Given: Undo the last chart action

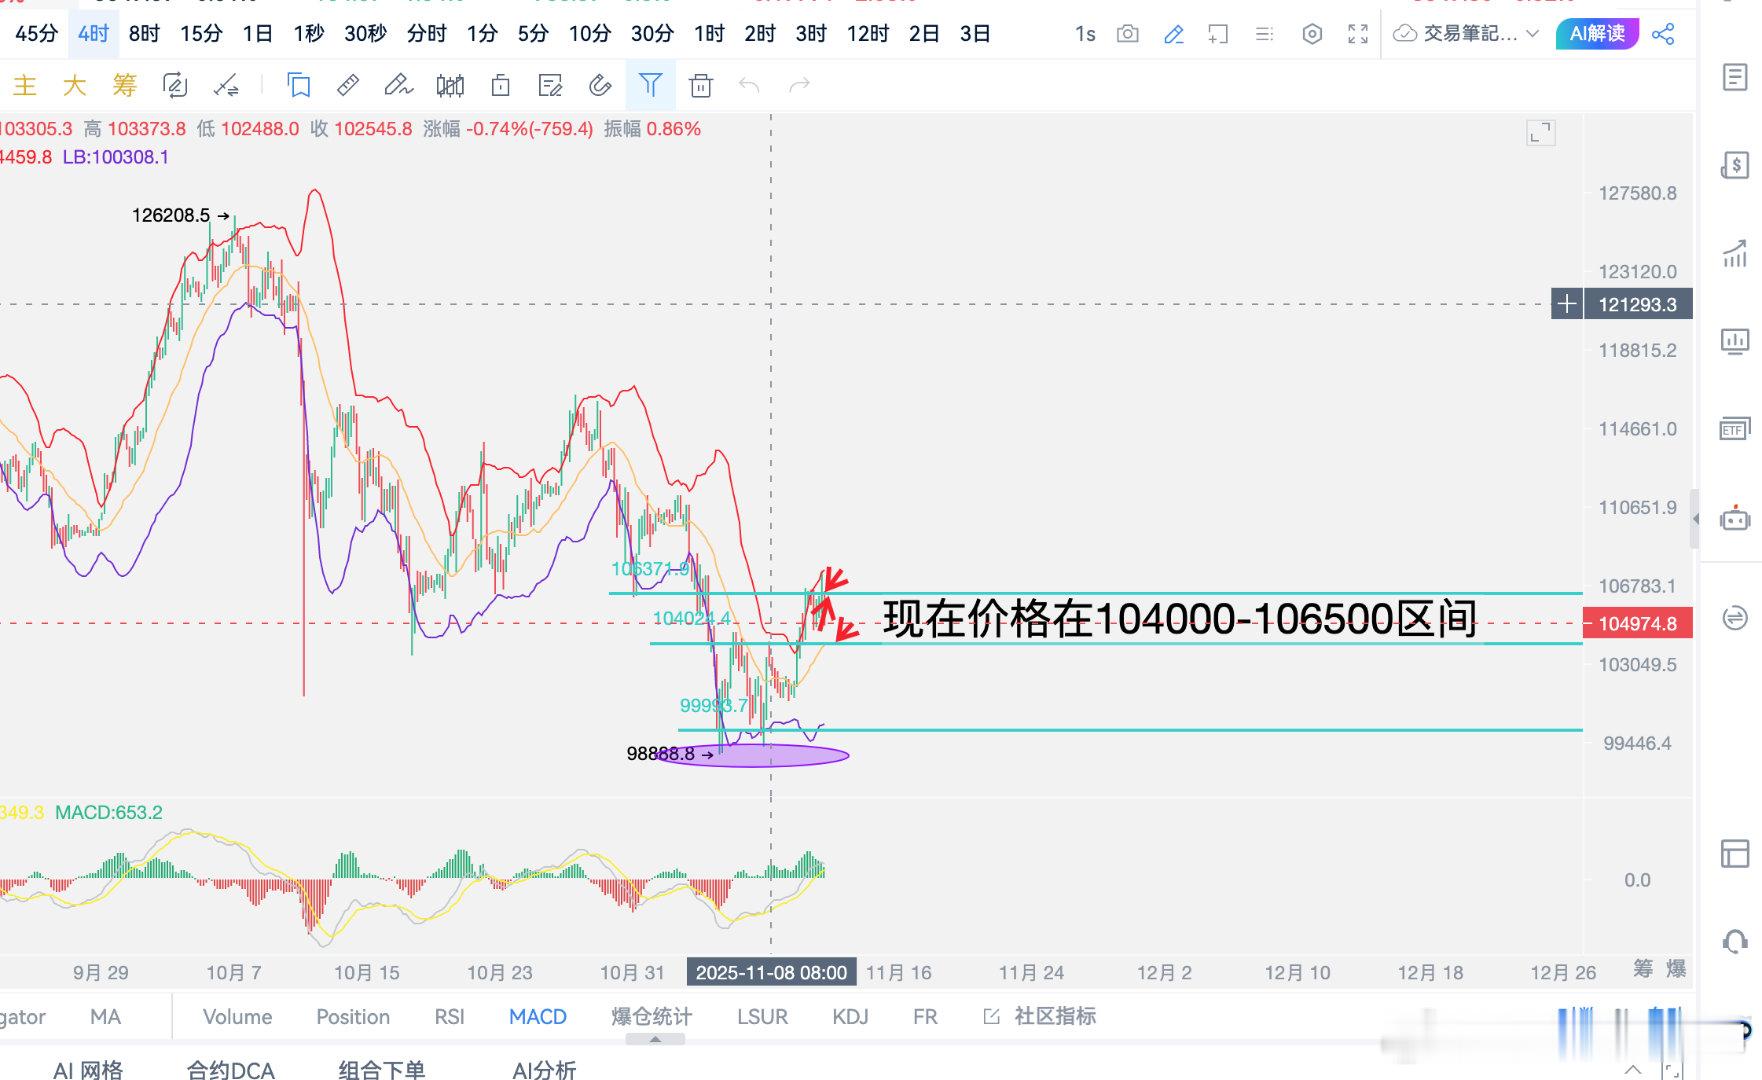Looking at the screenshot, I should [749, 85].
